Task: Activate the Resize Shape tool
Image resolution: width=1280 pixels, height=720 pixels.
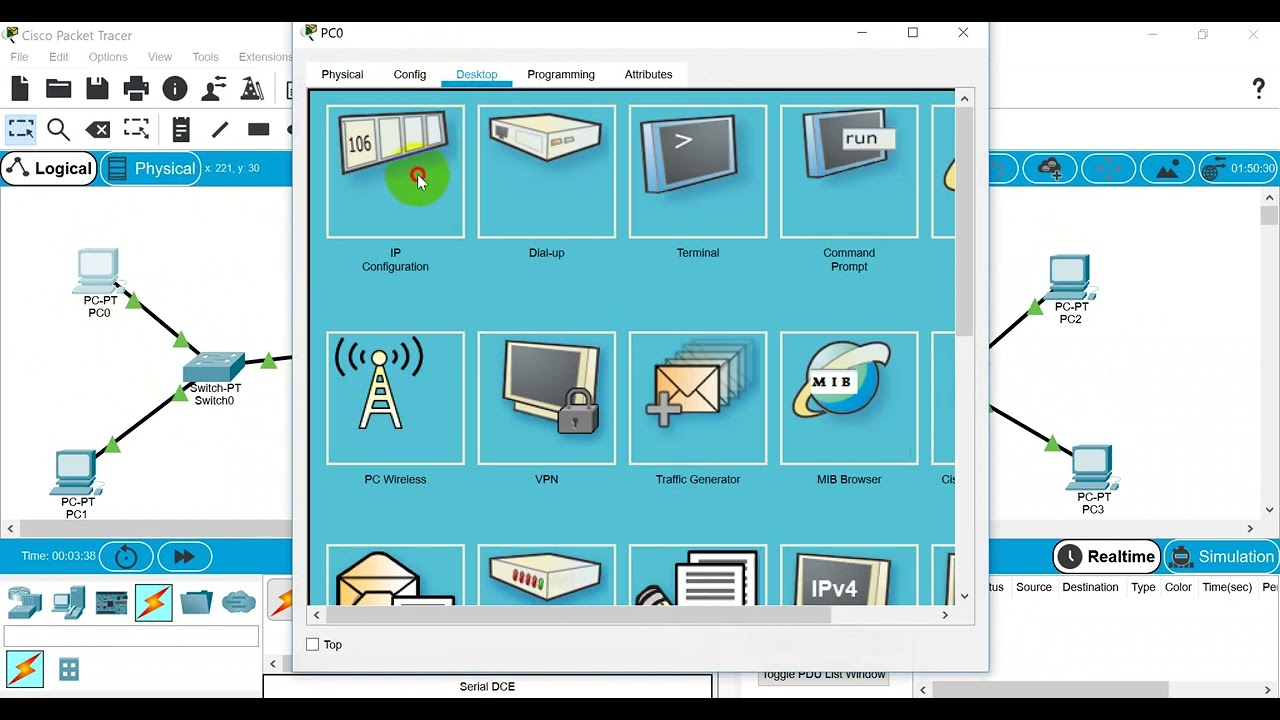Action: pyautogui.click(x=136, y=129)
